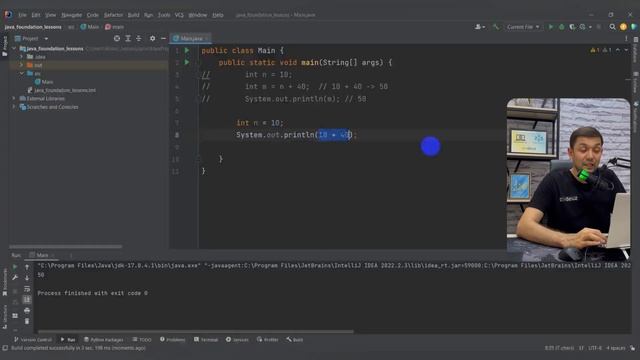Screen dimensions: 640x360
Task: Select the Main.java editor tab
Action: point(191,38)
